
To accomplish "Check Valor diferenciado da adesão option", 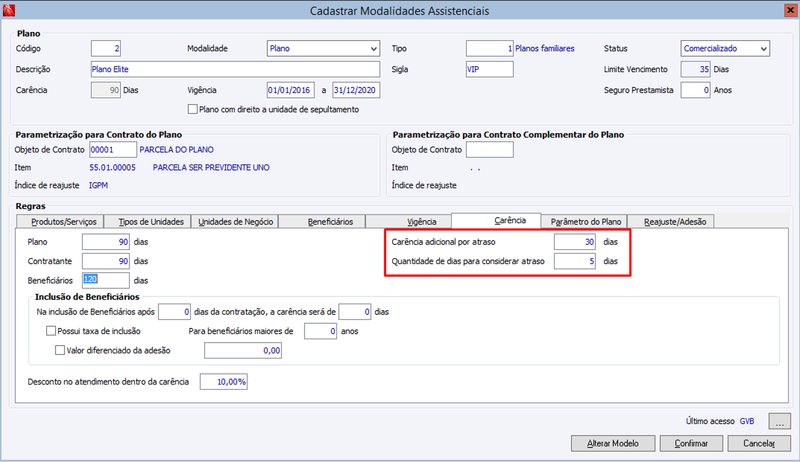I will [x=60, y=350].
